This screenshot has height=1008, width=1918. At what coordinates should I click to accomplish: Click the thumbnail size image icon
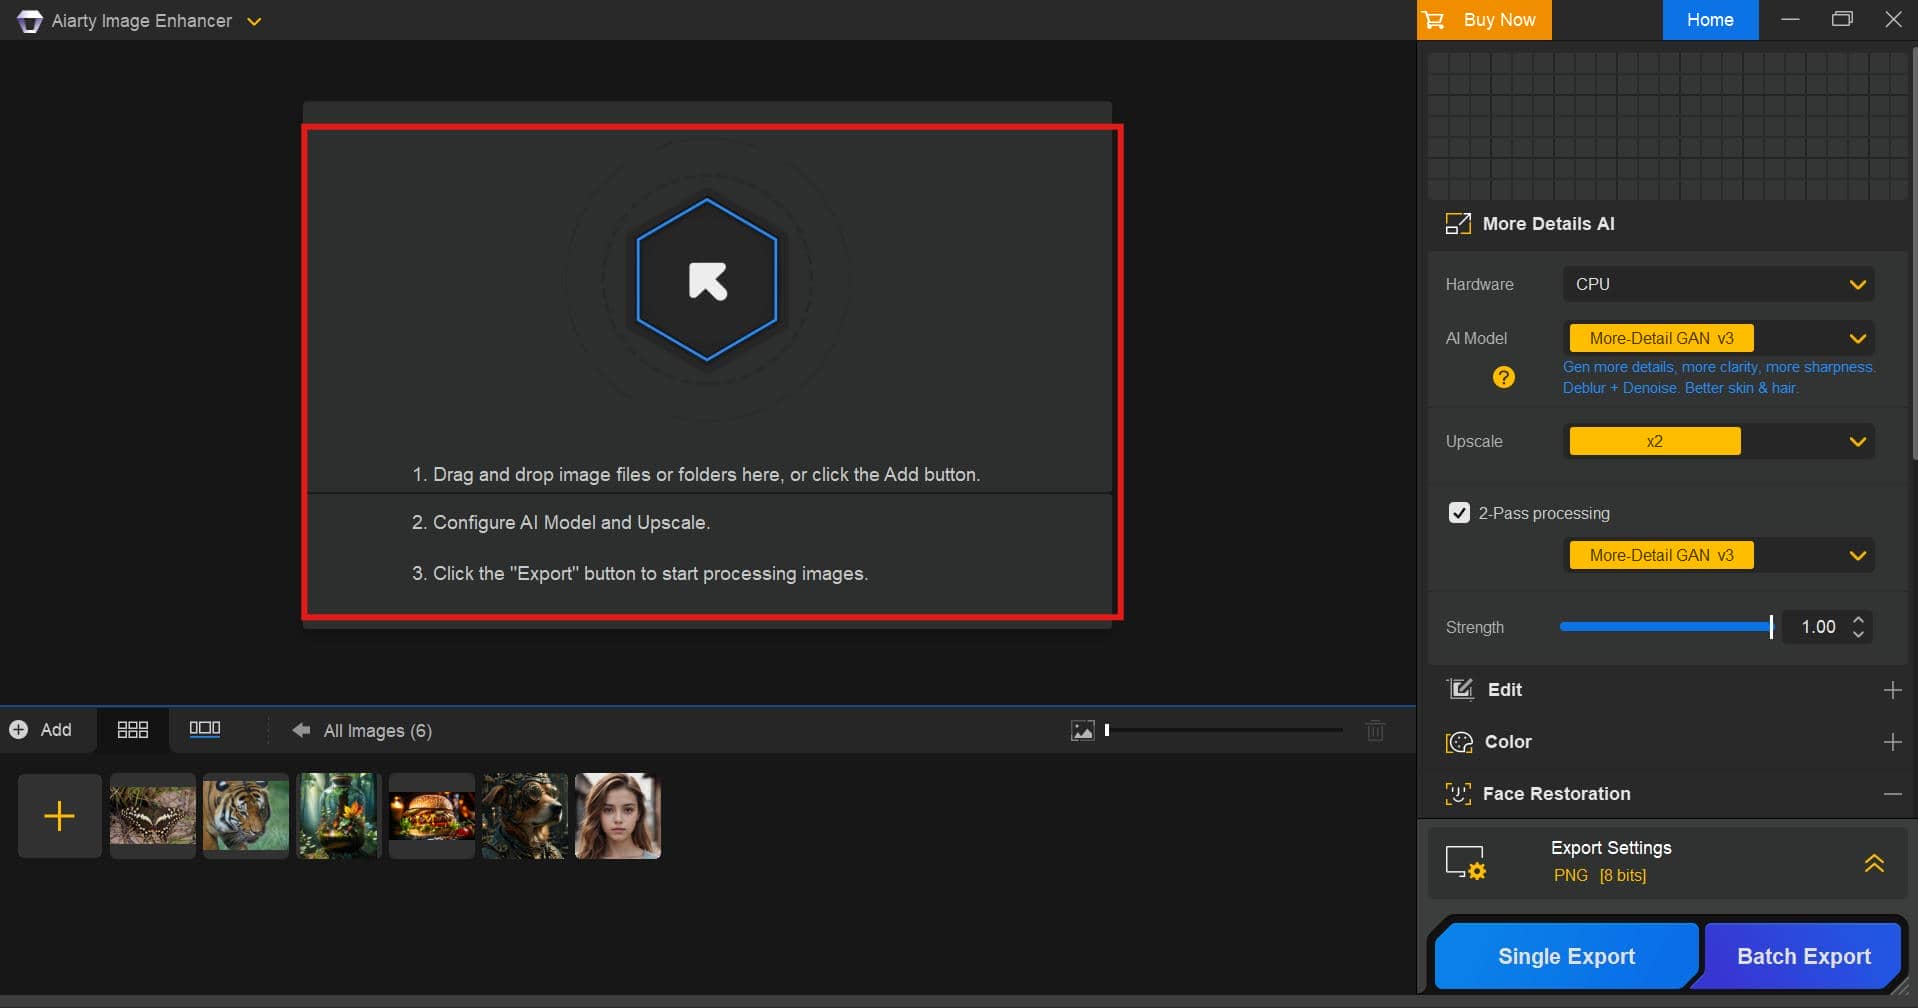click(1083, 731)
